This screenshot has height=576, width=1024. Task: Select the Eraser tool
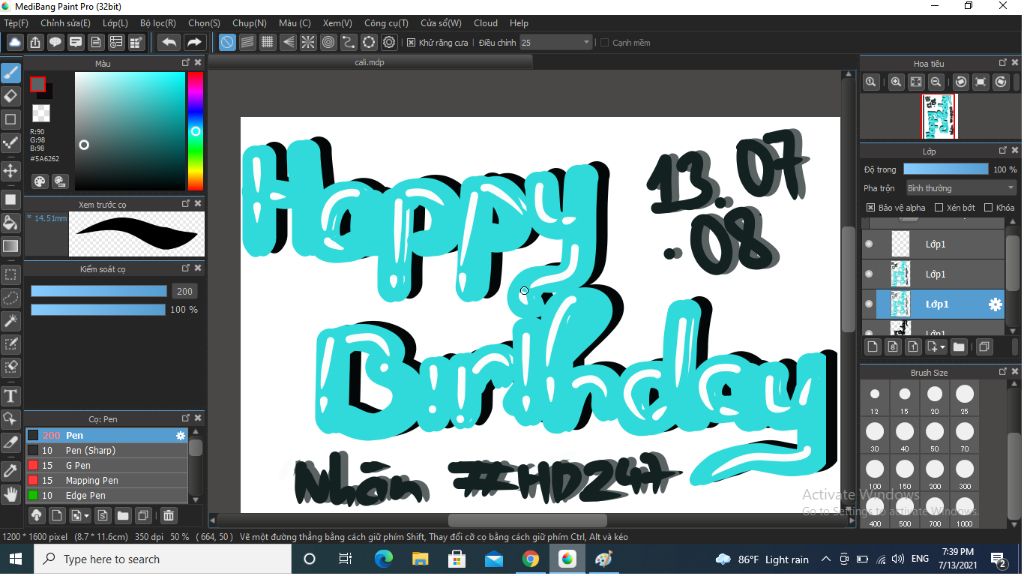click(10, 96)
